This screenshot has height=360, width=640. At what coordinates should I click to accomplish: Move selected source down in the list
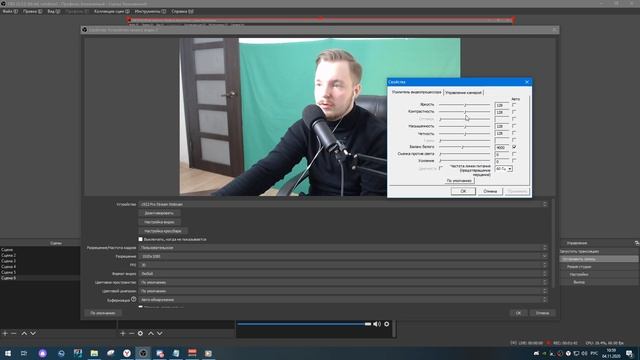160,333
